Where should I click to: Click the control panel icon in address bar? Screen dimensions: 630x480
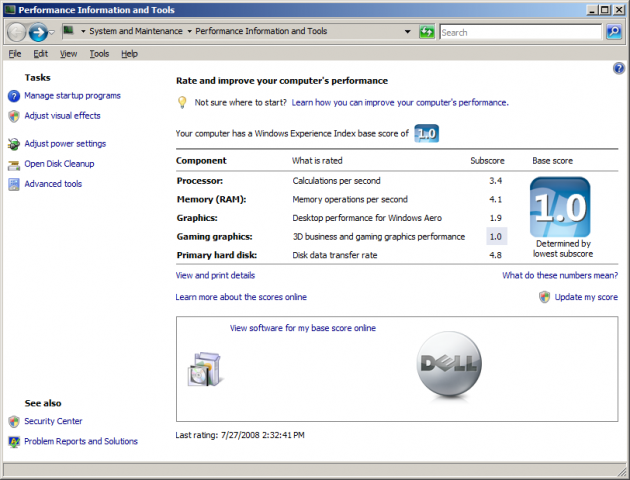pos(69,31)
